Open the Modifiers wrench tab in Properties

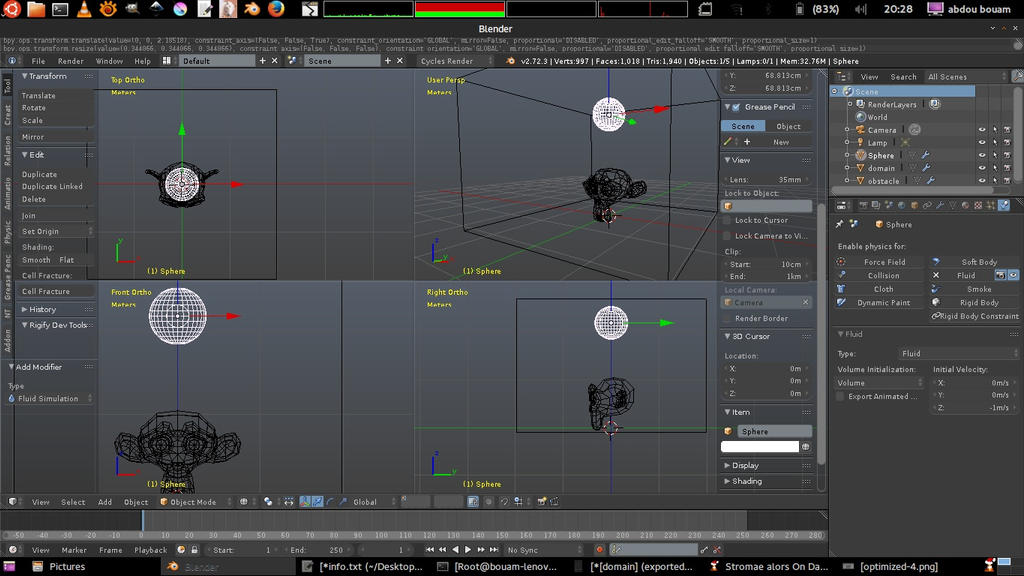(940, 205)
